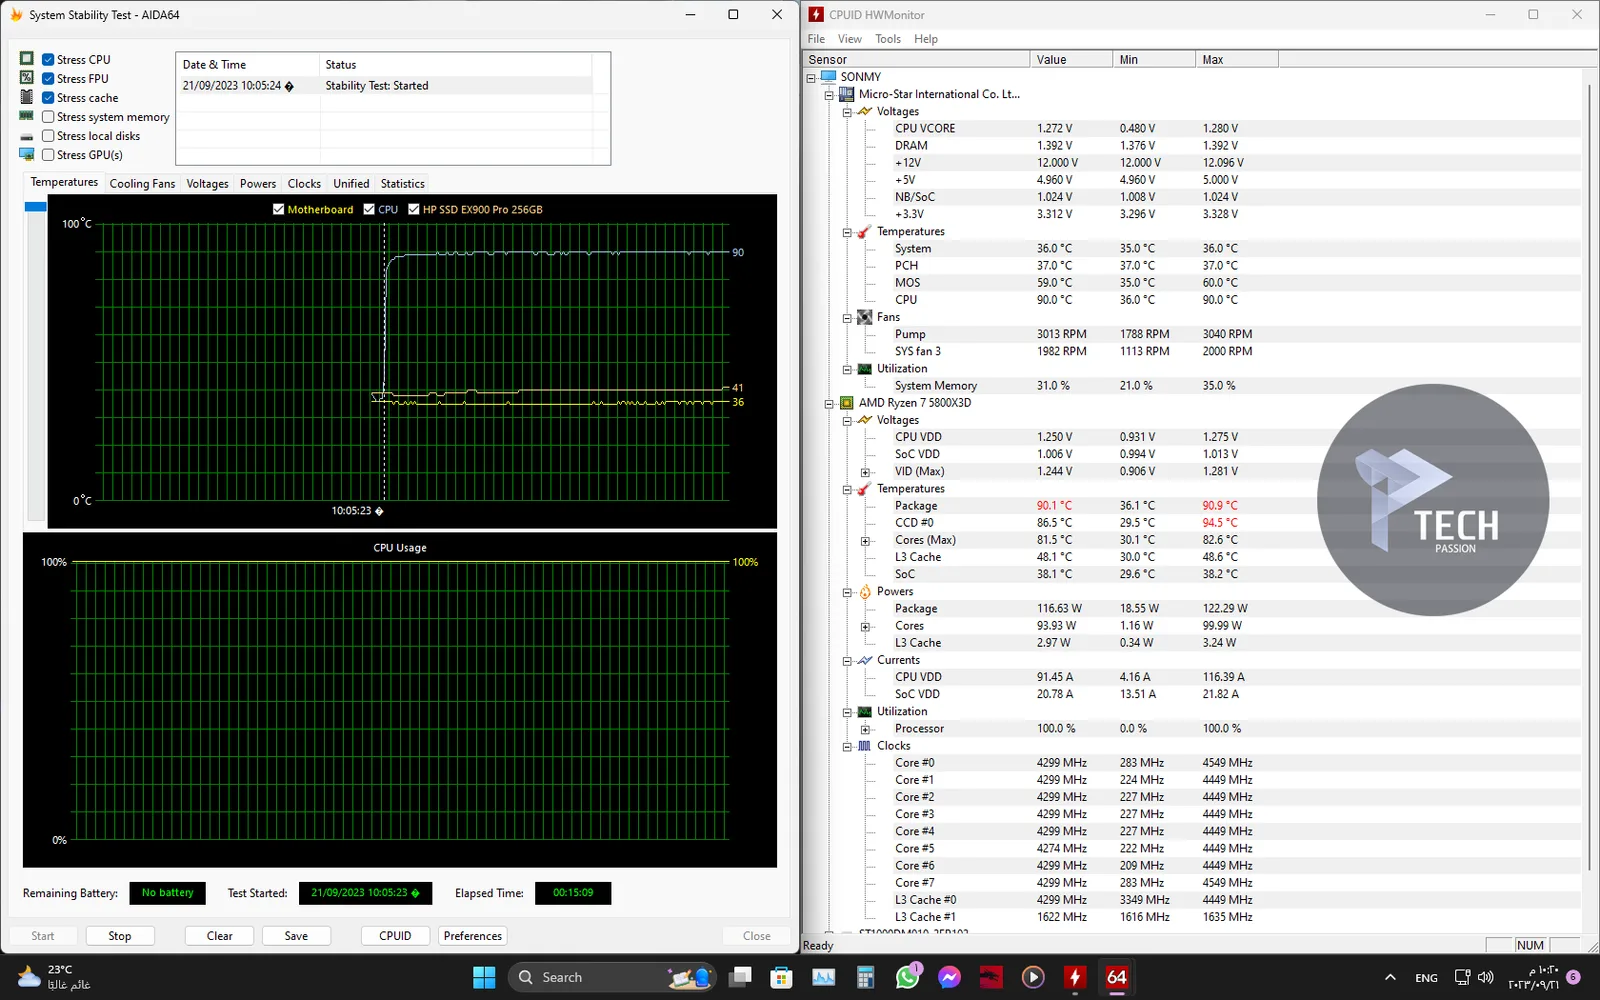Open WhatsApp from the taskbar
1600x1000 pixels.
coord(908,977)
